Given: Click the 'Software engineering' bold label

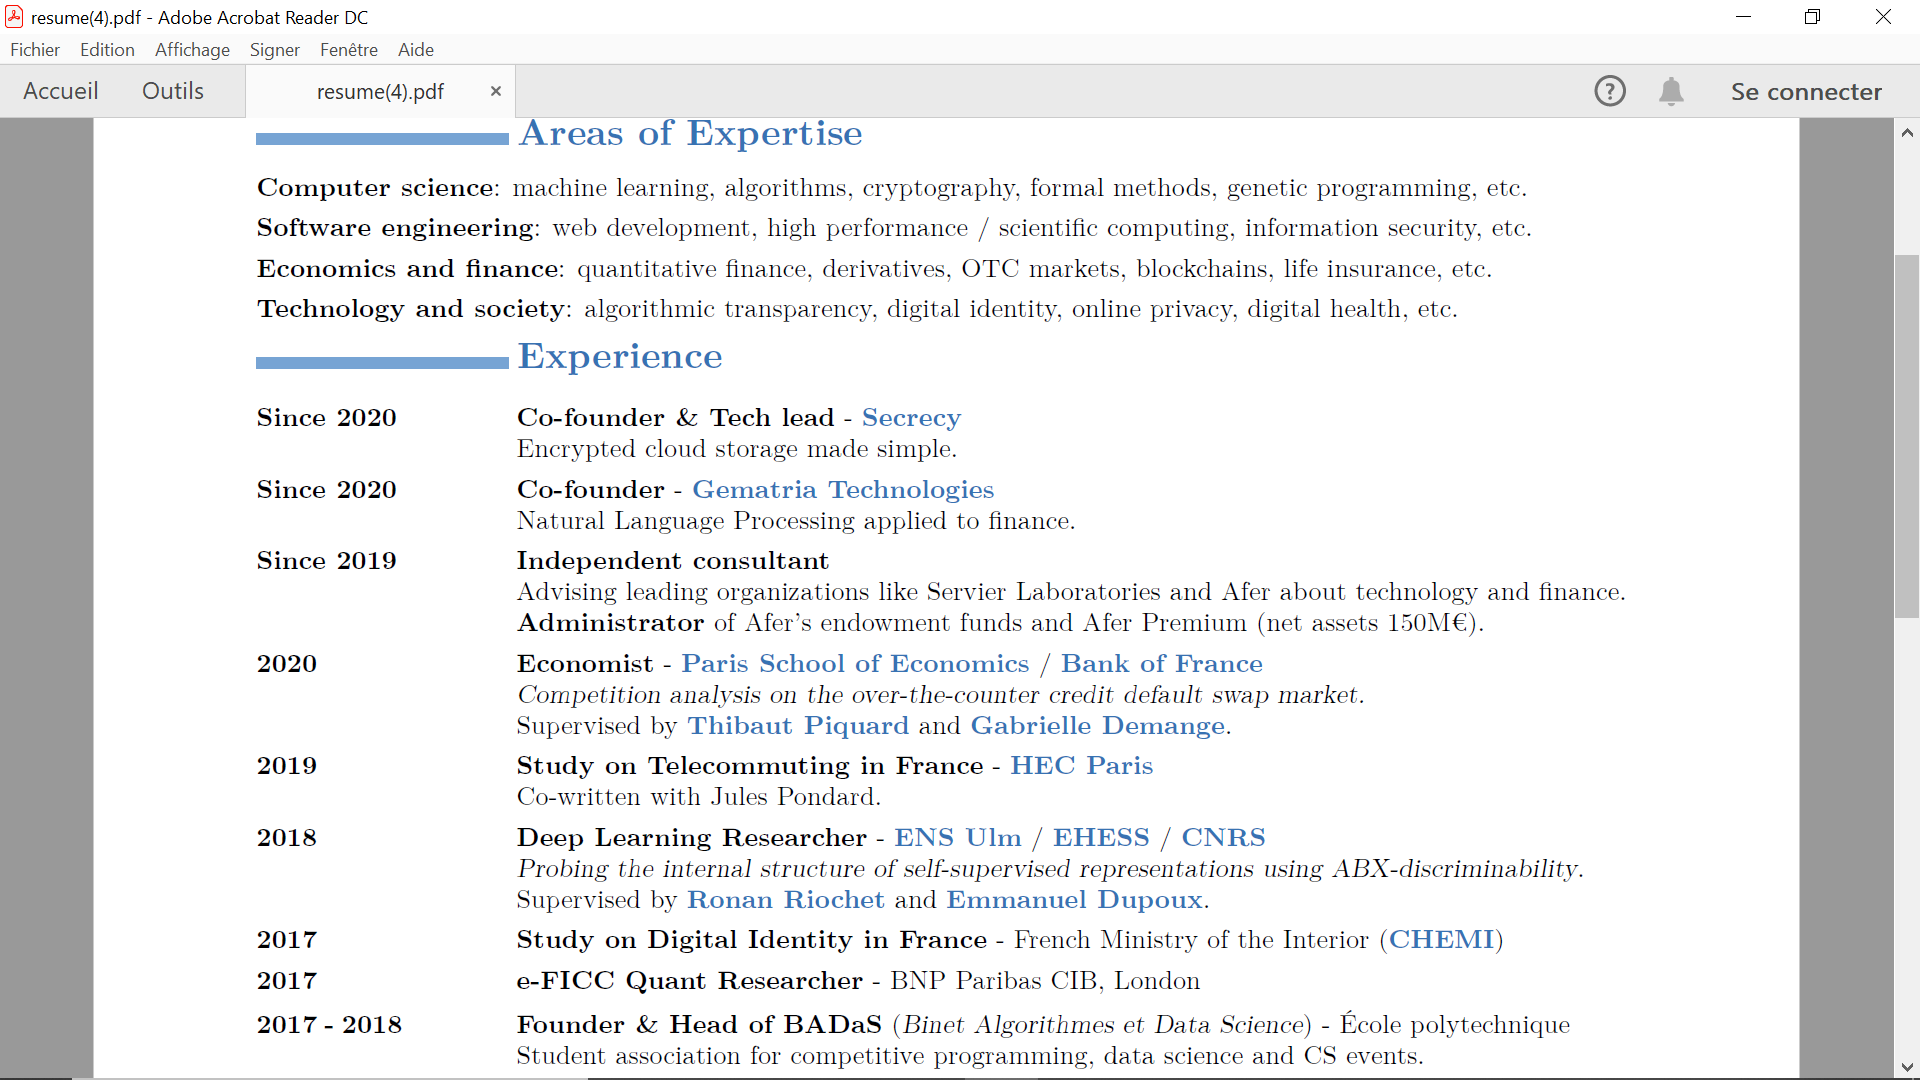Looking at the screenshot, I should (396, 229).
